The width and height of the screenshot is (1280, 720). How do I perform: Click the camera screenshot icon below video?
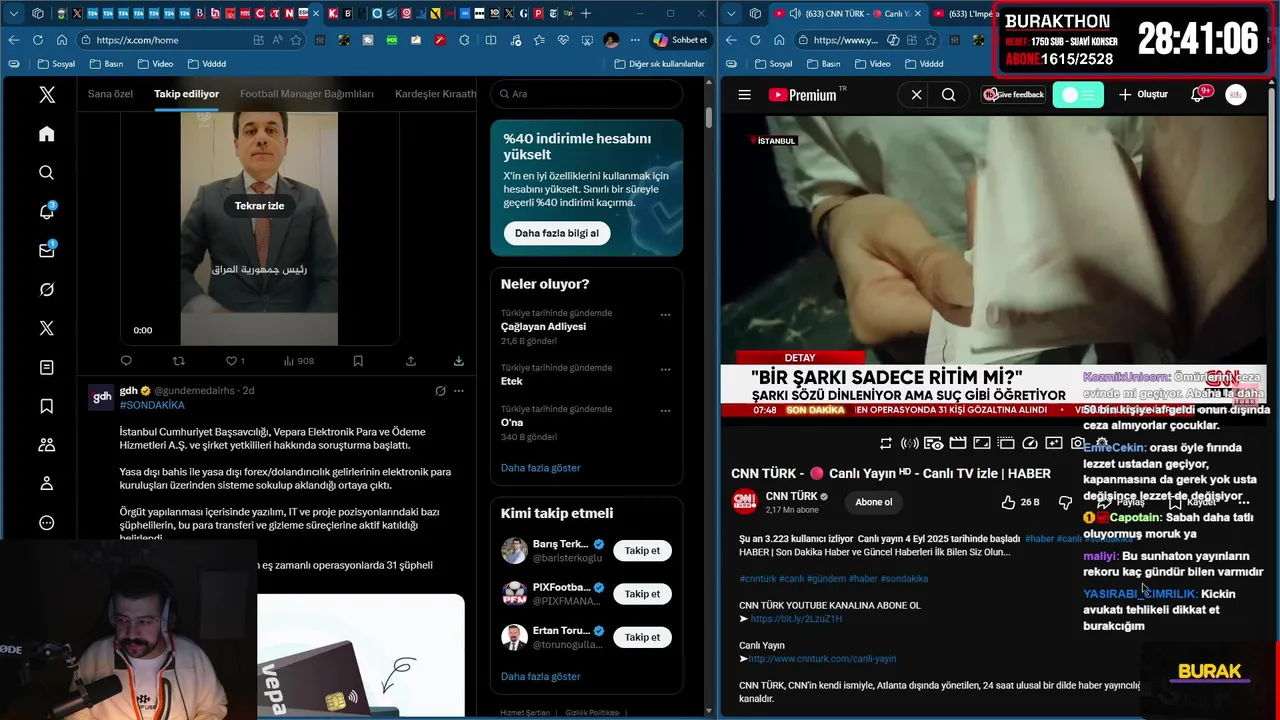1078,443
